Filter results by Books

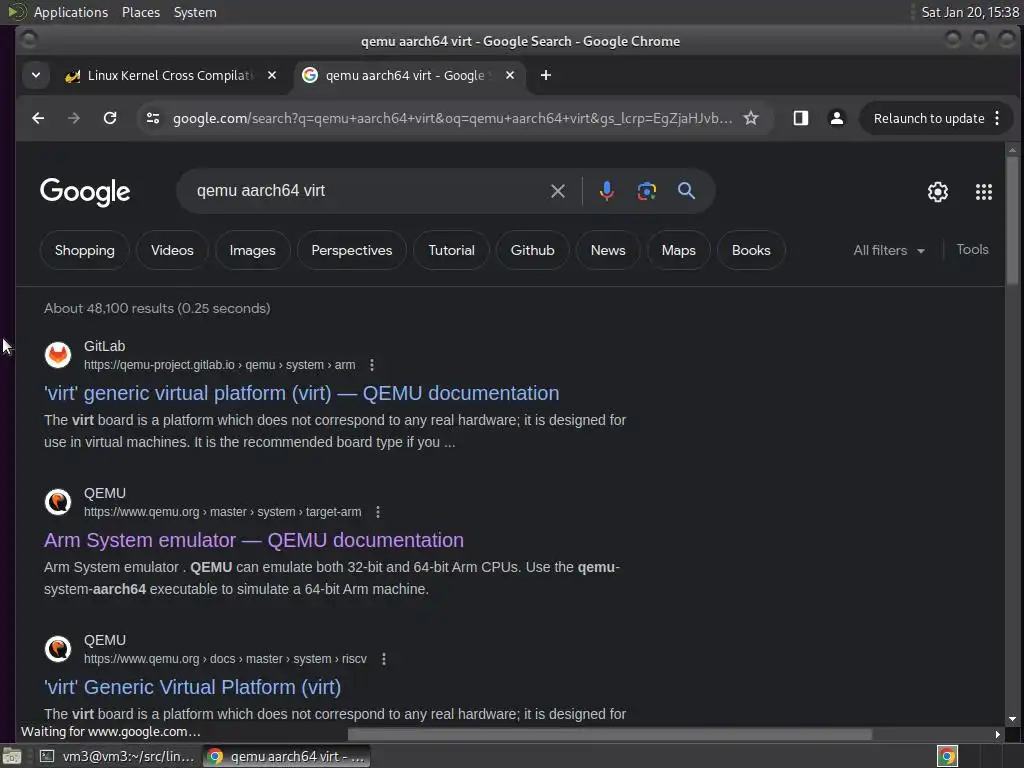click(x=751, y=251)
